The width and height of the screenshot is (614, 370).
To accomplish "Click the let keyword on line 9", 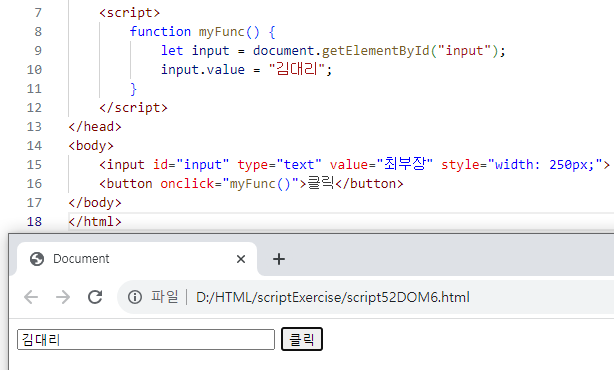I will pos(172,51).
